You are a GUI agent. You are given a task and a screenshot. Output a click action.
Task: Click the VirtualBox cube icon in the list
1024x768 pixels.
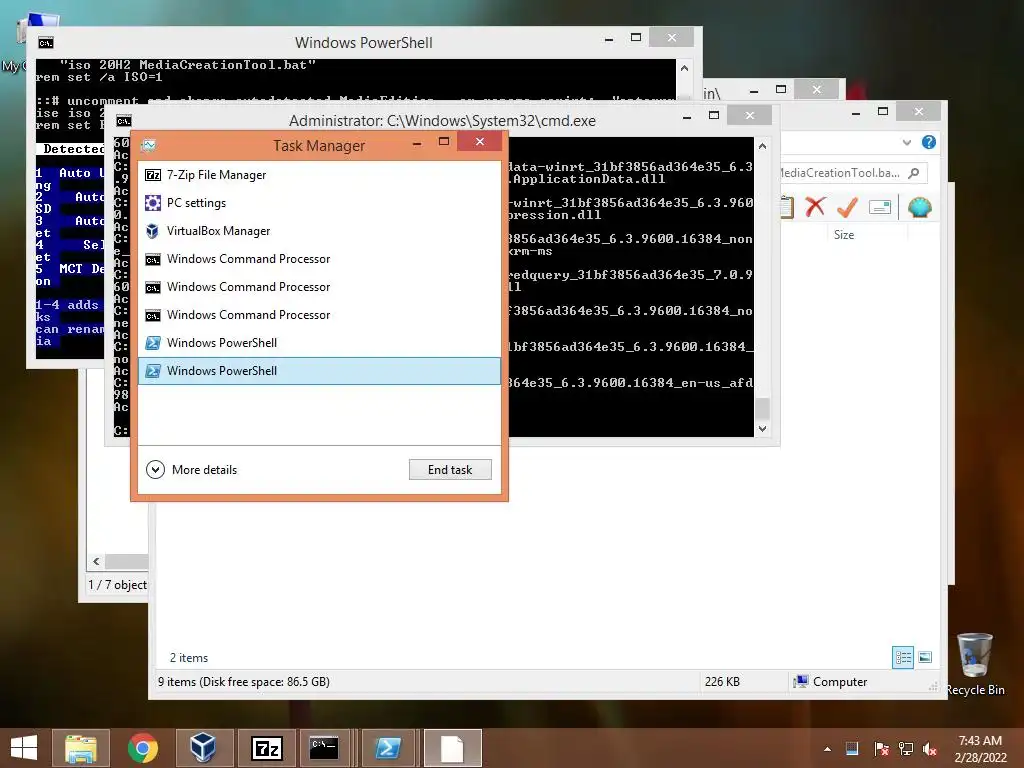(153, 231)
